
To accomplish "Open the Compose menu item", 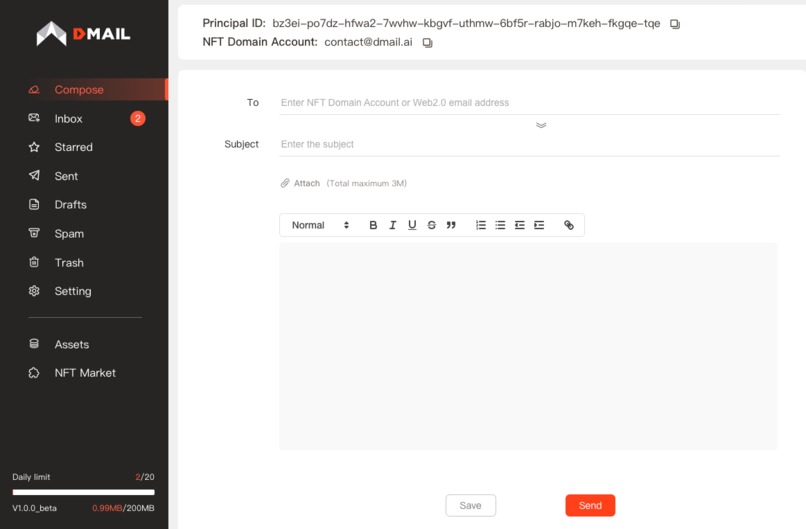I will coord(84,89).
